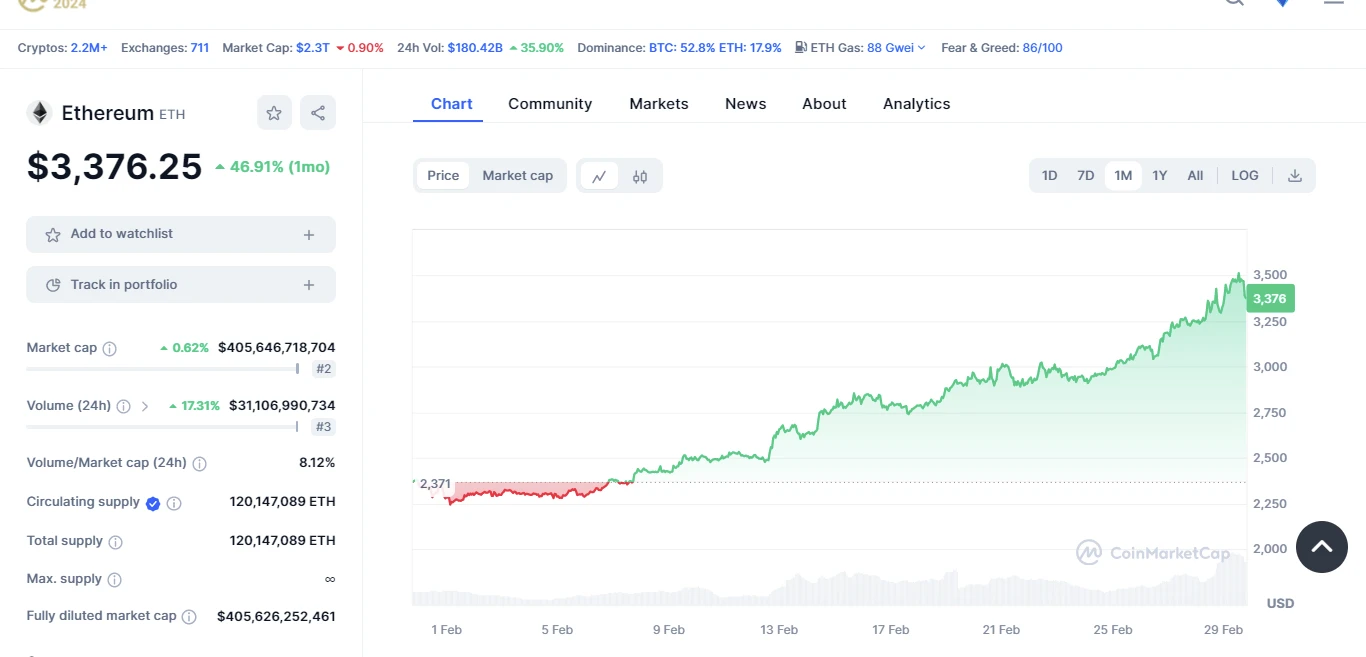Open info tooltip for Volume (24h)

(x=123, y=407)
